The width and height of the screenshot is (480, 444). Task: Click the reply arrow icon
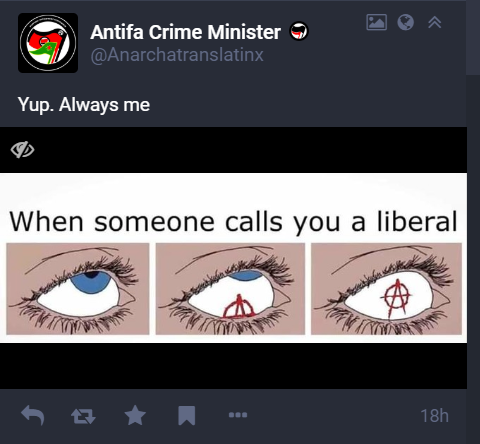coord(33,415)
